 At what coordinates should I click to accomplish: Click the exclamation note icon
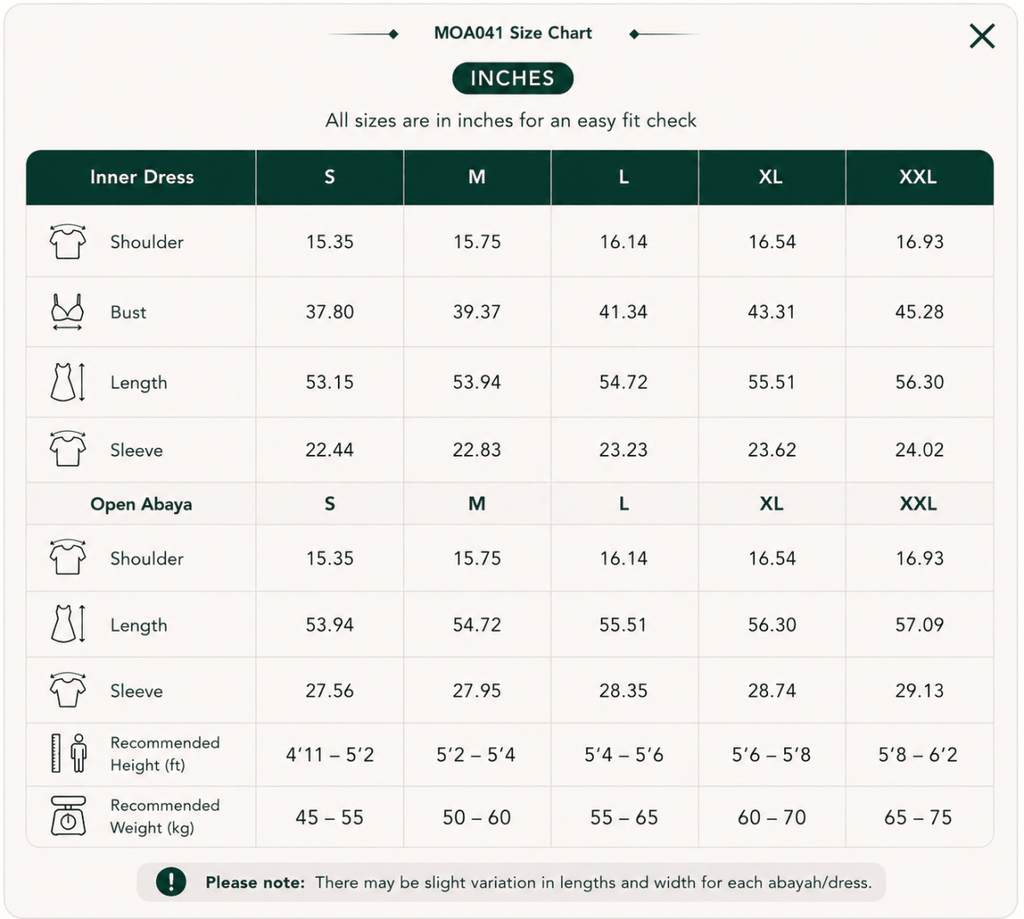tap(171, 882)
